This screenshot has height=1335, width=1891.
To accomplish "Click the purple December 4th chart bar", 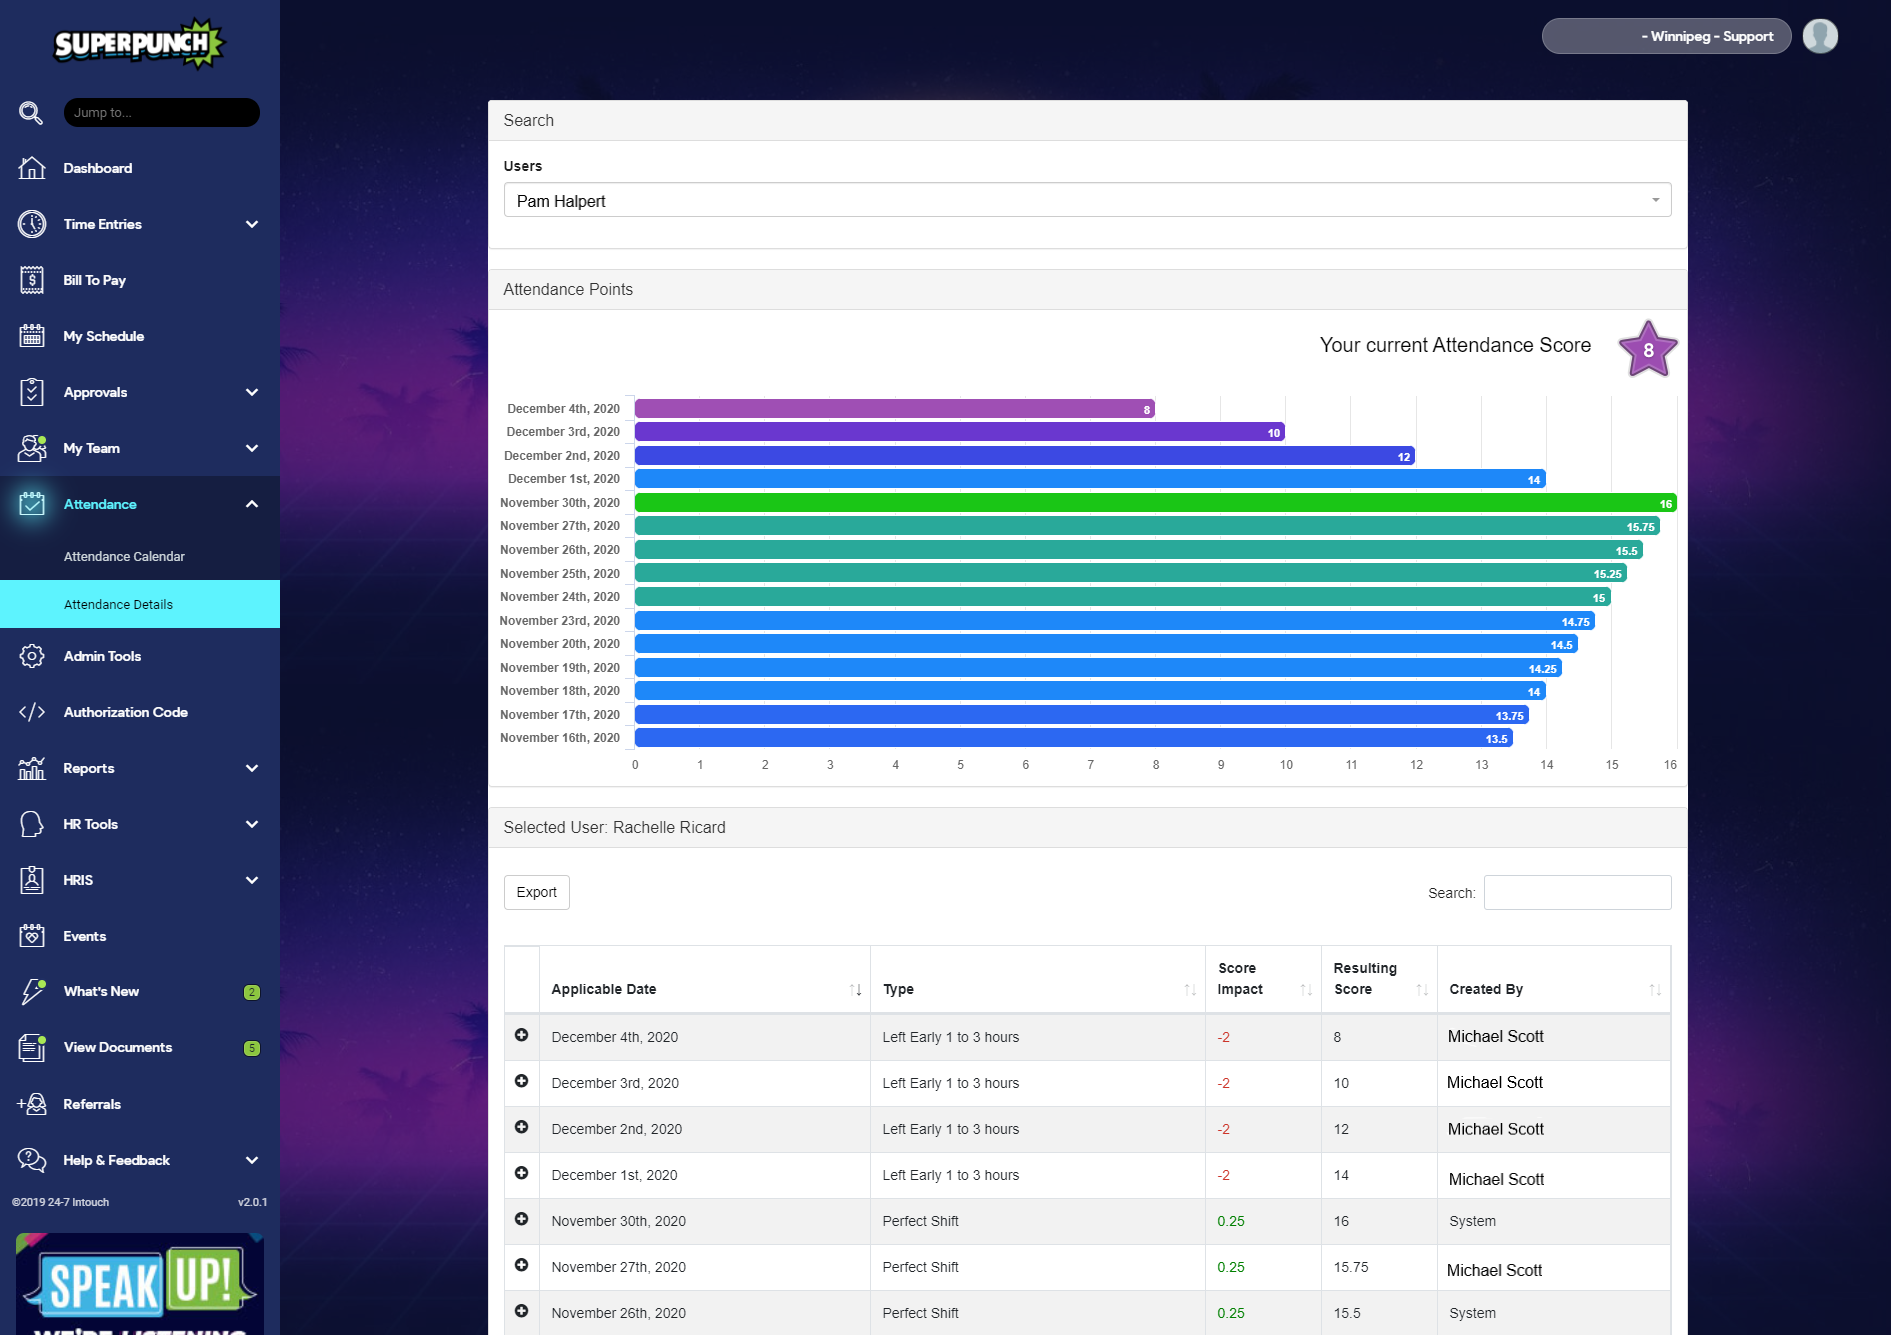I will [x=893, y=409].
